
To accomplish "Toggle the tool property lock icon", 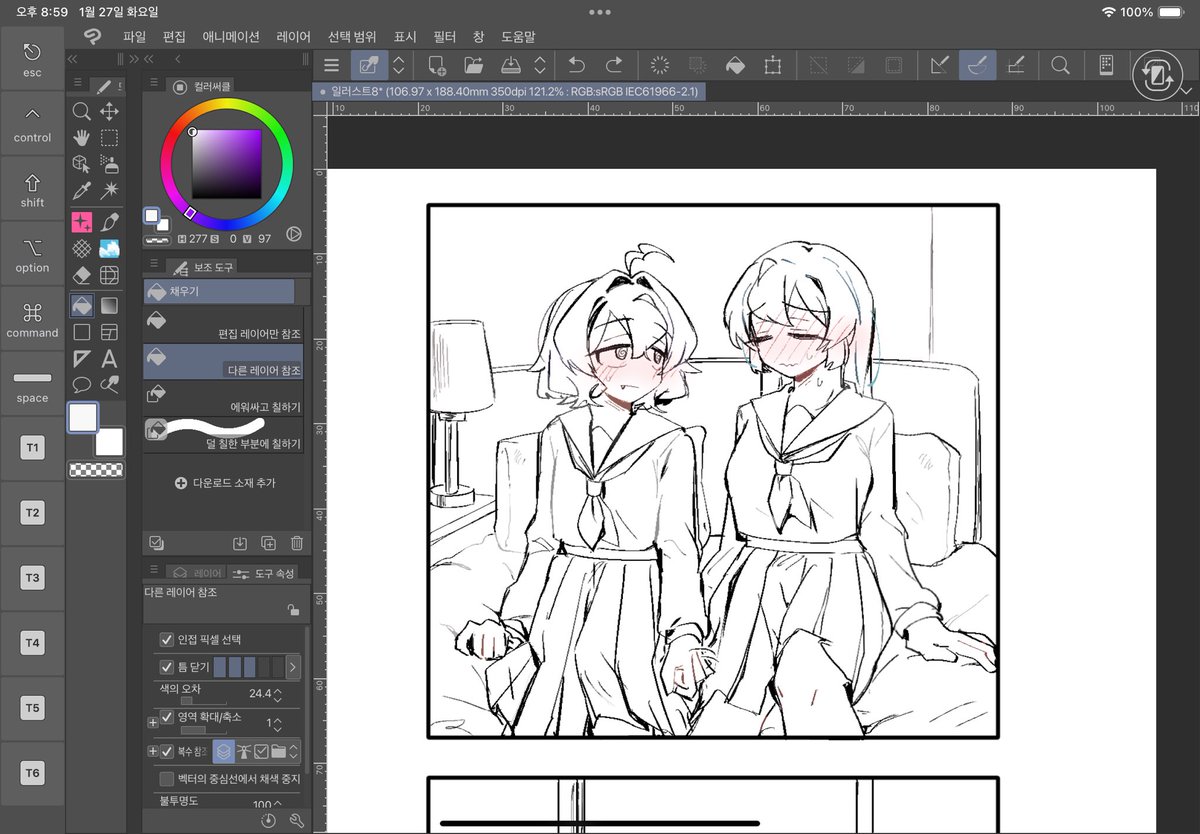I will (x=292, y=609).
